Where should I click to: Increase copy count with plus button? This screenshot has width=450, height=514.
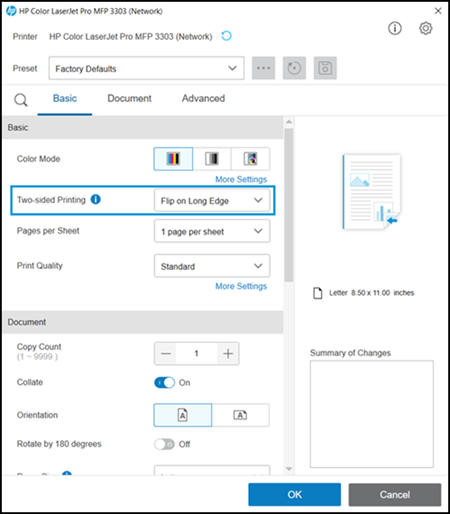point(228,353)
